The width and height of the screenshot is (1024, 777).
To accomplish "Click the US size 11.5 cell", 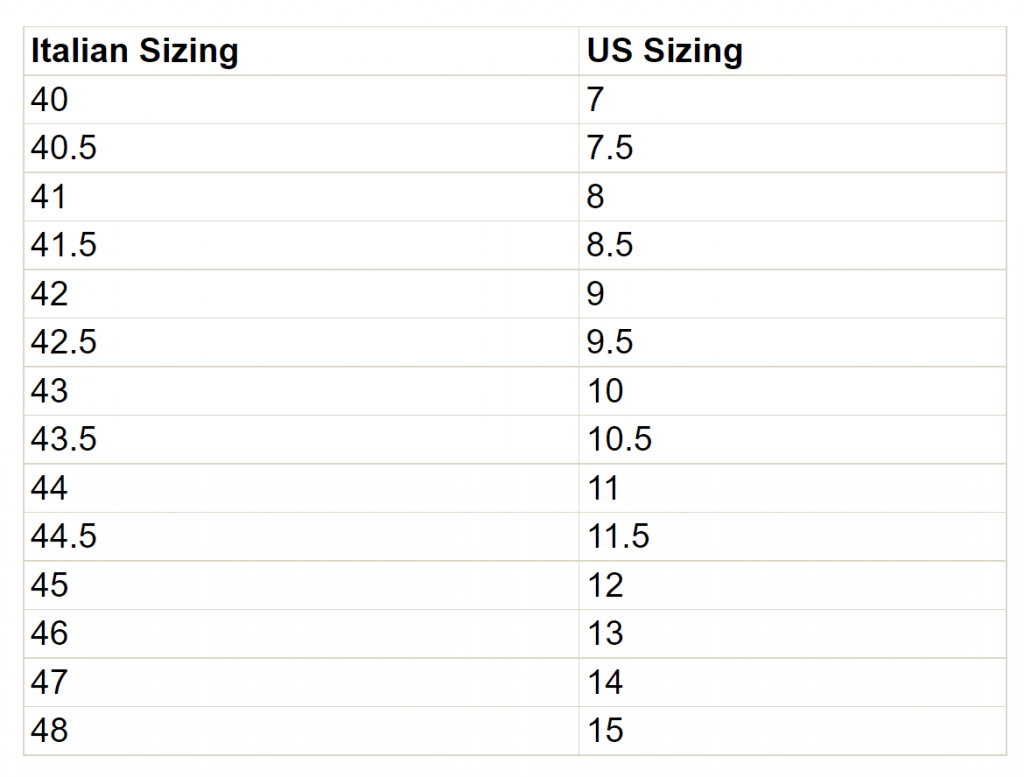I will pos(792,537).
